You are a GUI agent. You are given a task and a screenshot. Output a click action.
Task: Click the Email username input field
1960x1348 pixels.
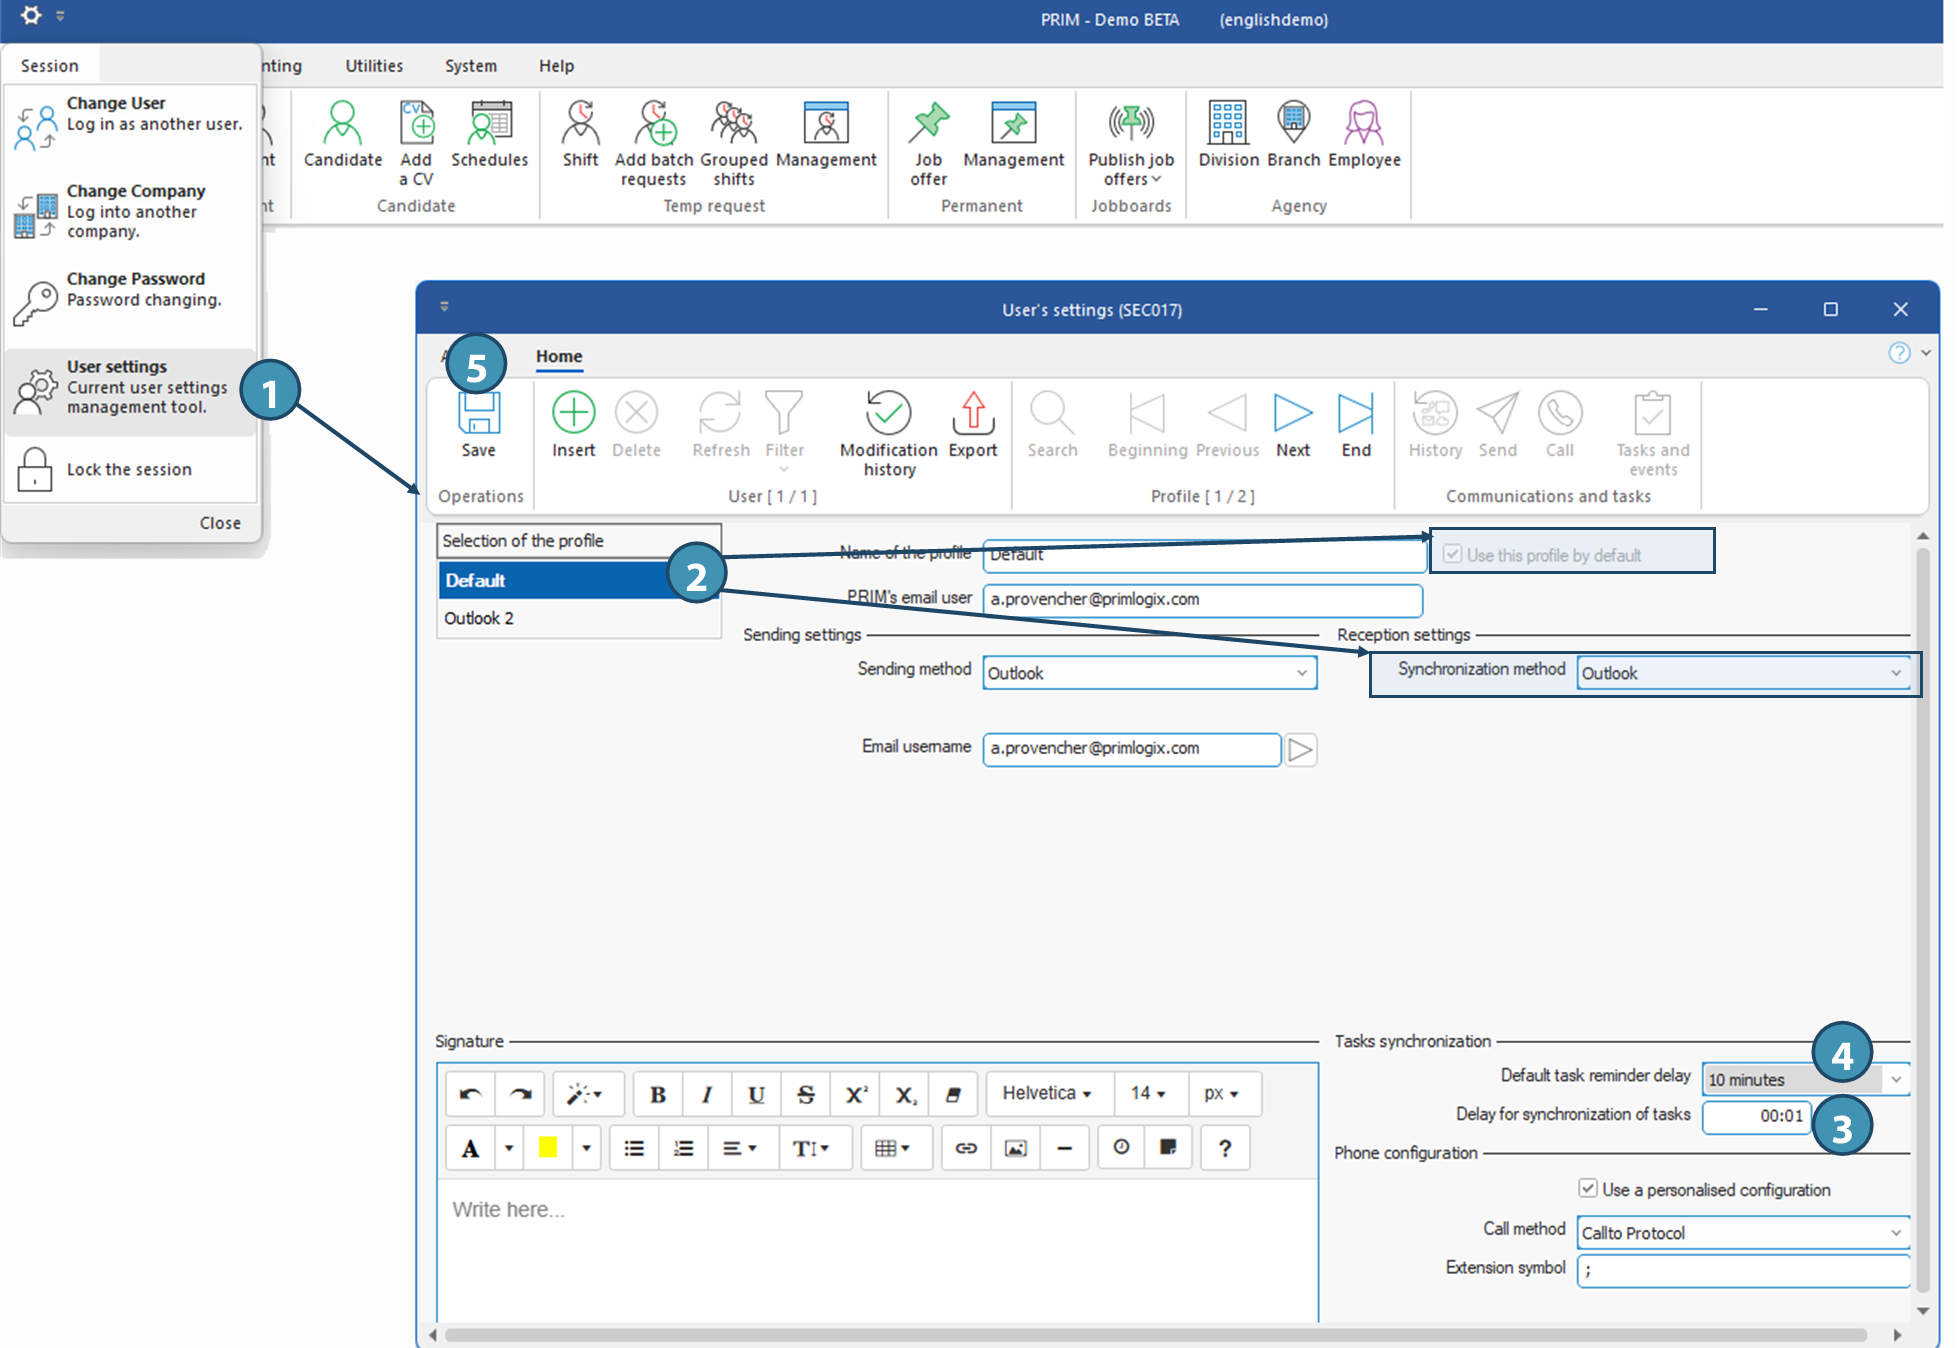click(1130, 749)
